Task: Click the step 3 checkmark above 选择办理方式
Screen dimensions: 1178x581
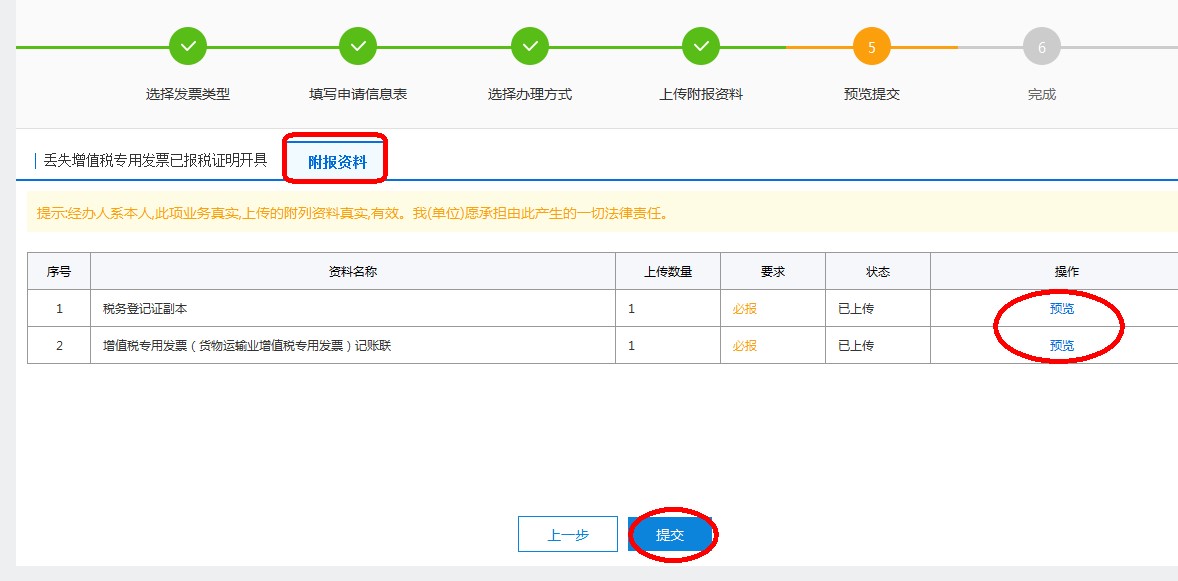Action: [x=530, y=46]
